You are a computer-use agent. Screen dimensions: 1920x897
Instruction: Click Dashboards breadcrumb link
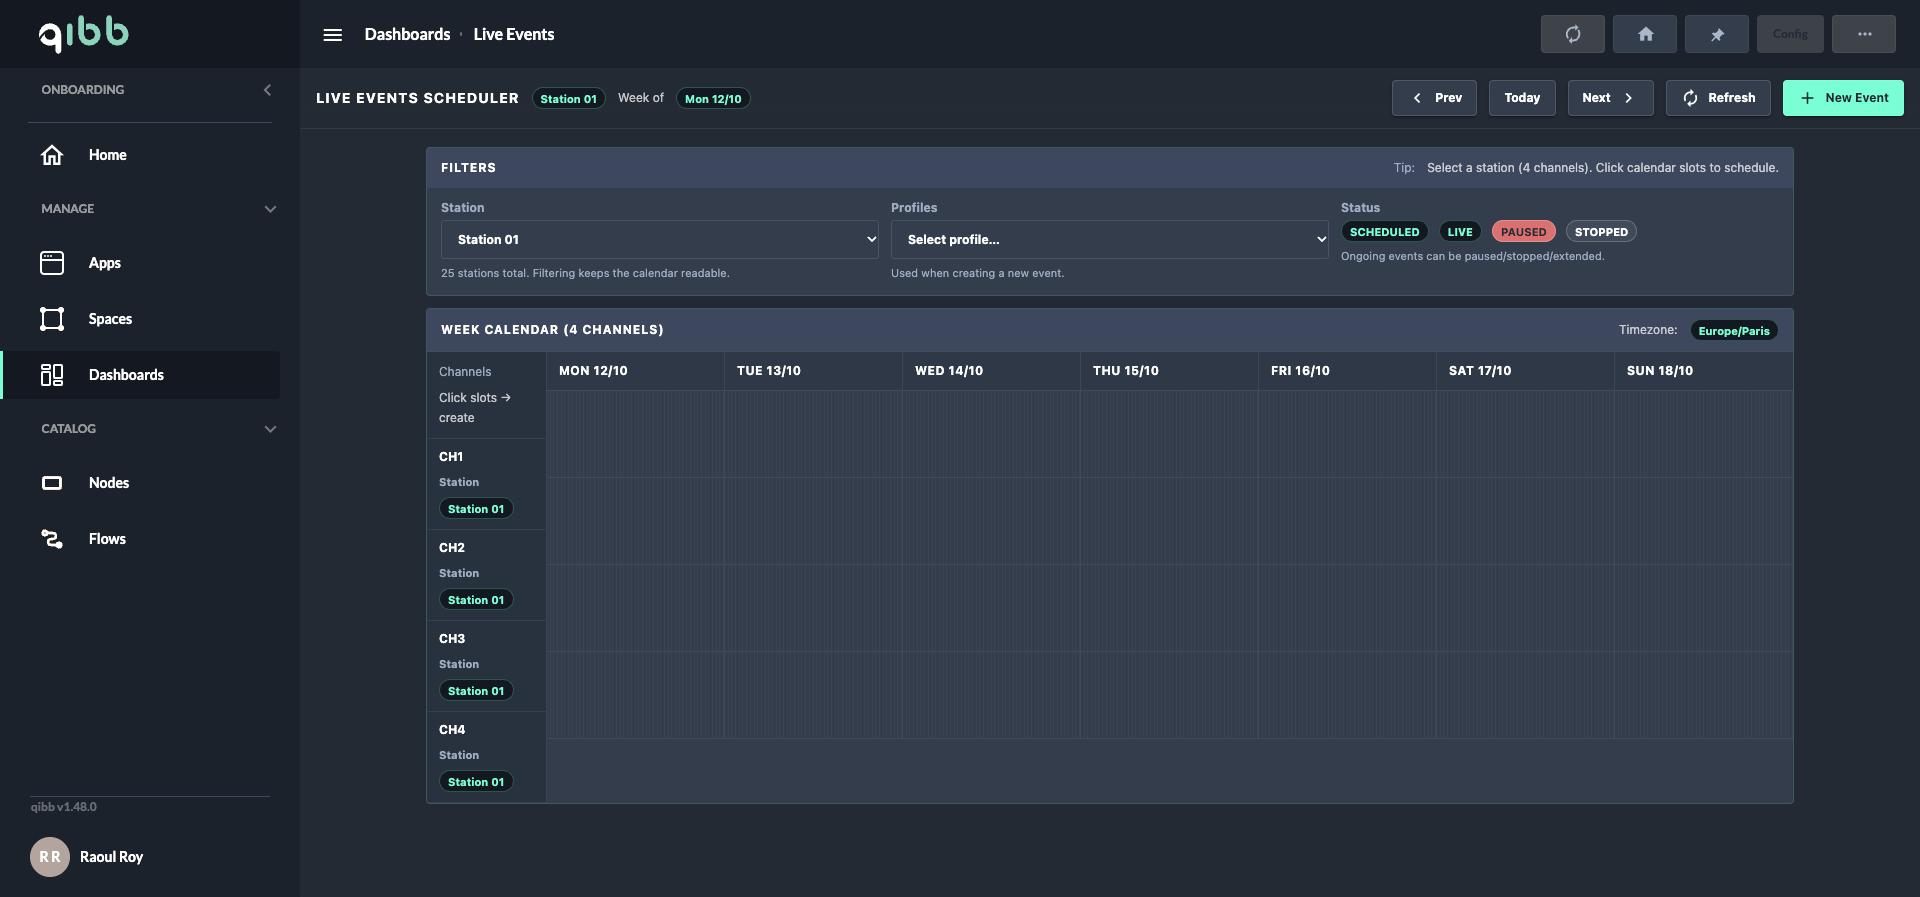407,34
